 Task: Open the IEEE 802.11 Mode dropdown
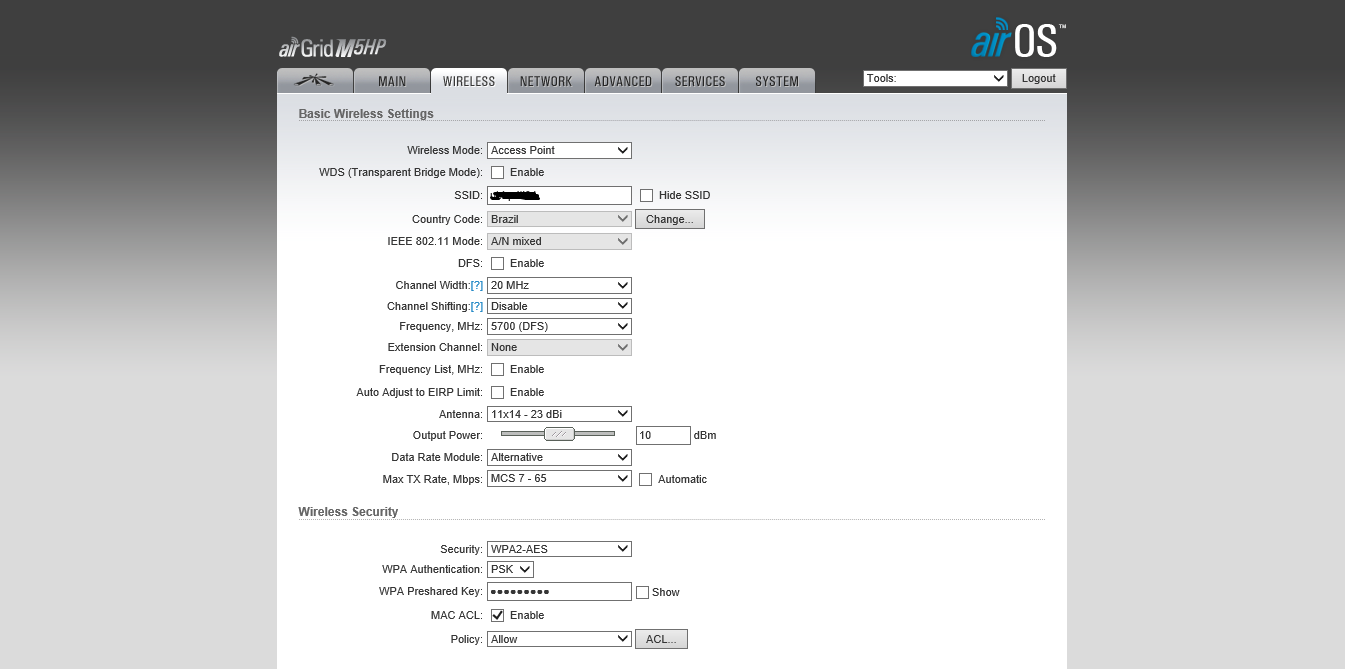559,241
